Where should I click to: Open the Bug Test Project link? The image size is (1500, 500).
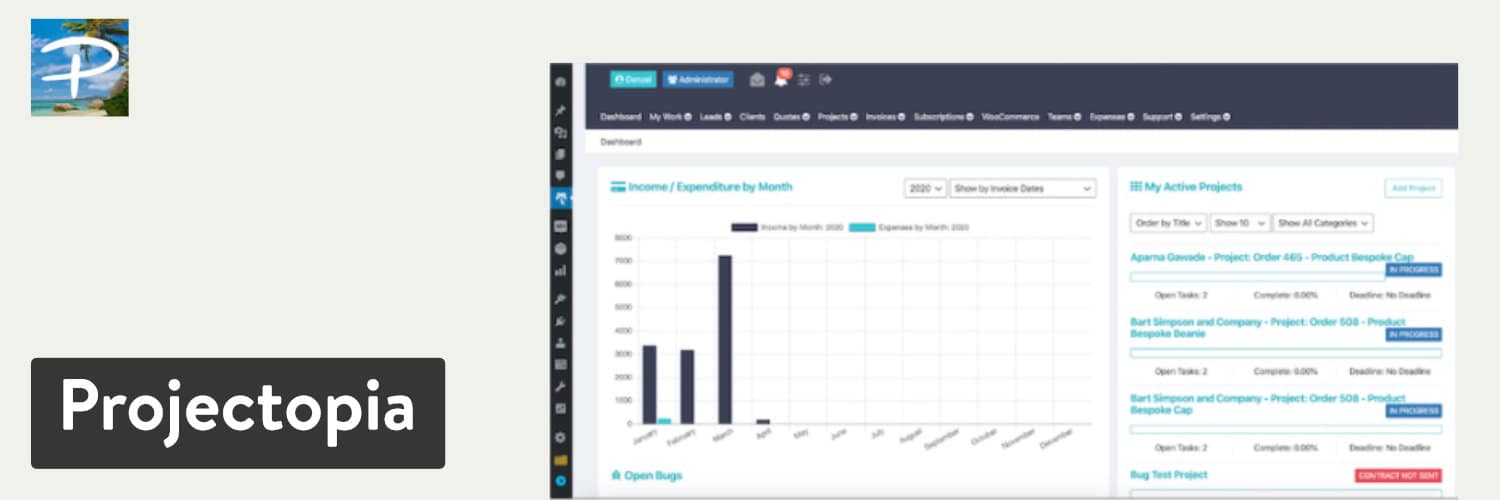point(1168,475)
